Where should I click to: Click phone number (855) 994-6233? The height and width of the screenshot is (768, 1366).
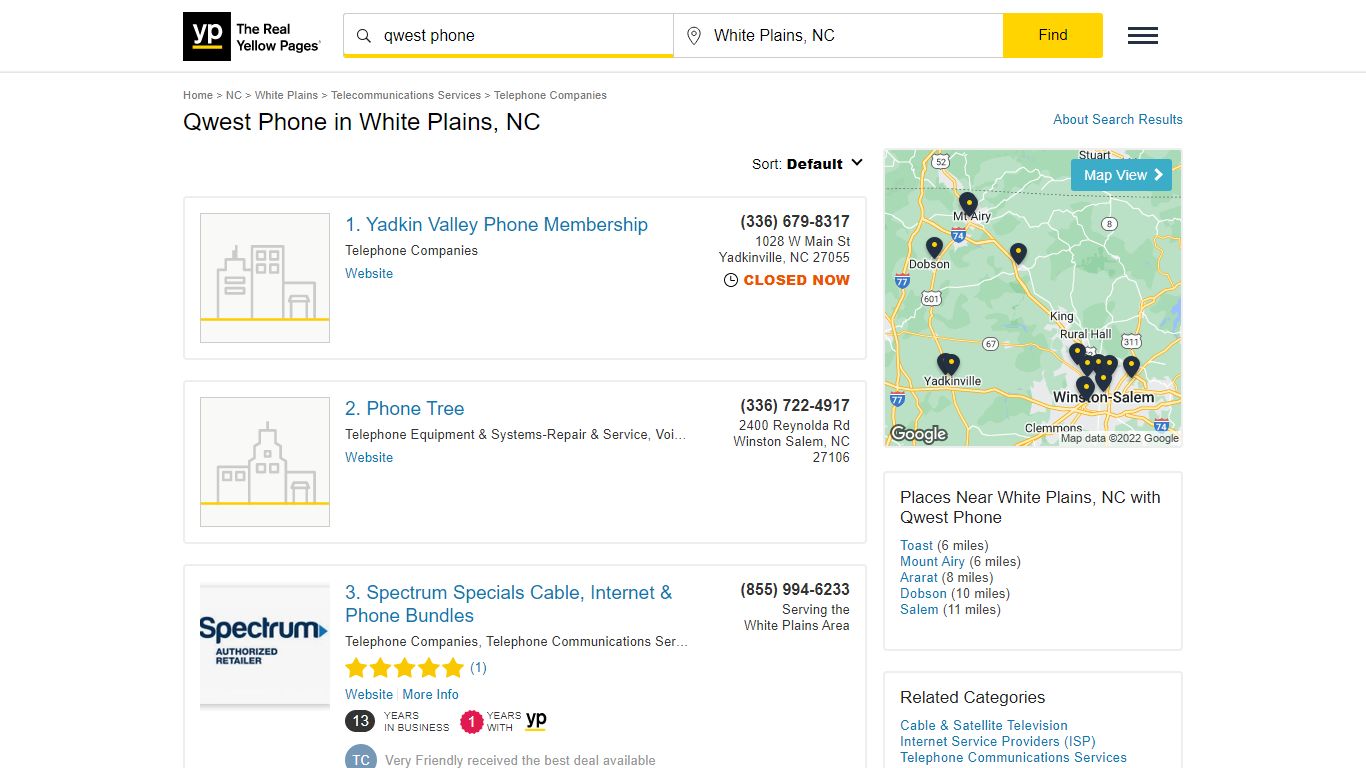(x=795, y=589)
